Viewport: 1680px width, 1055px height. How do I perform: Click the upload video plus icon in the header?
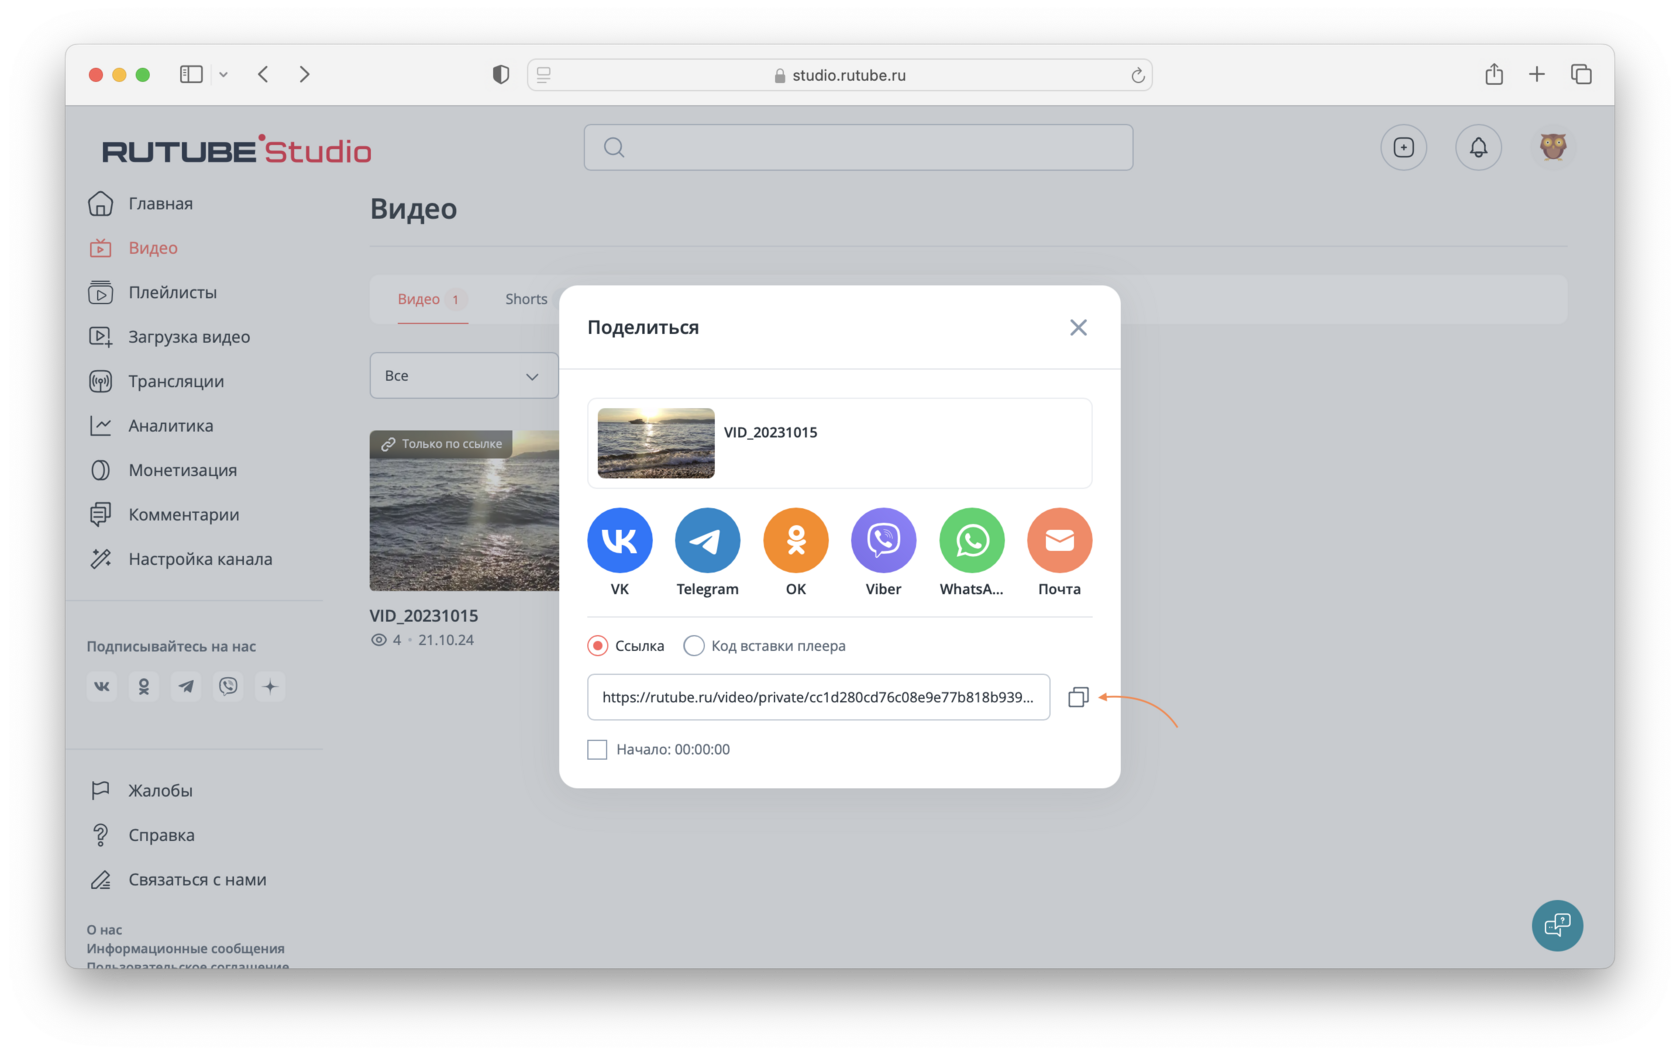pos(1404,148)
